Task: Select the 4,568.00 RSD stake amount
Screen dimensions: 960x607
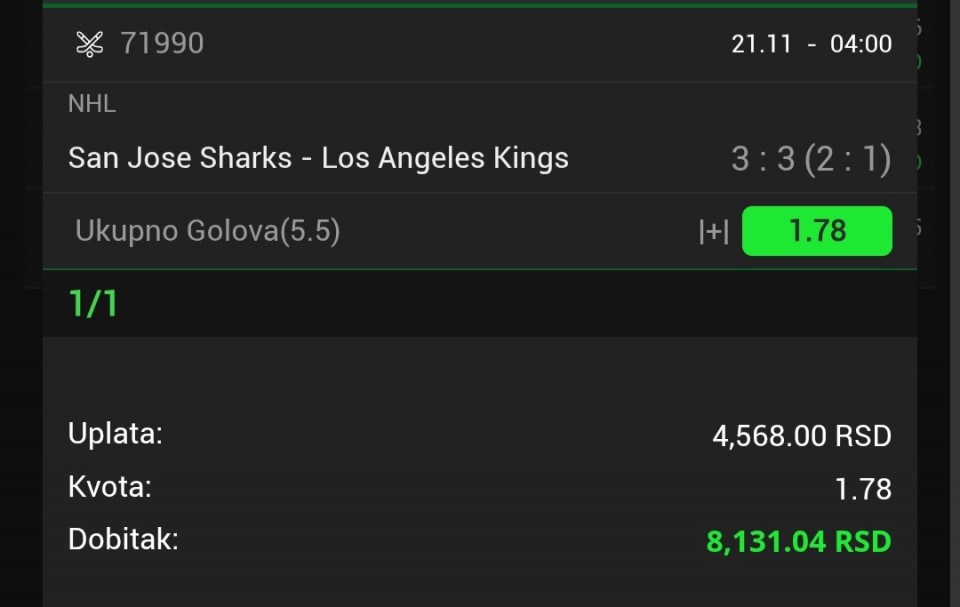Action: point(801,436)
